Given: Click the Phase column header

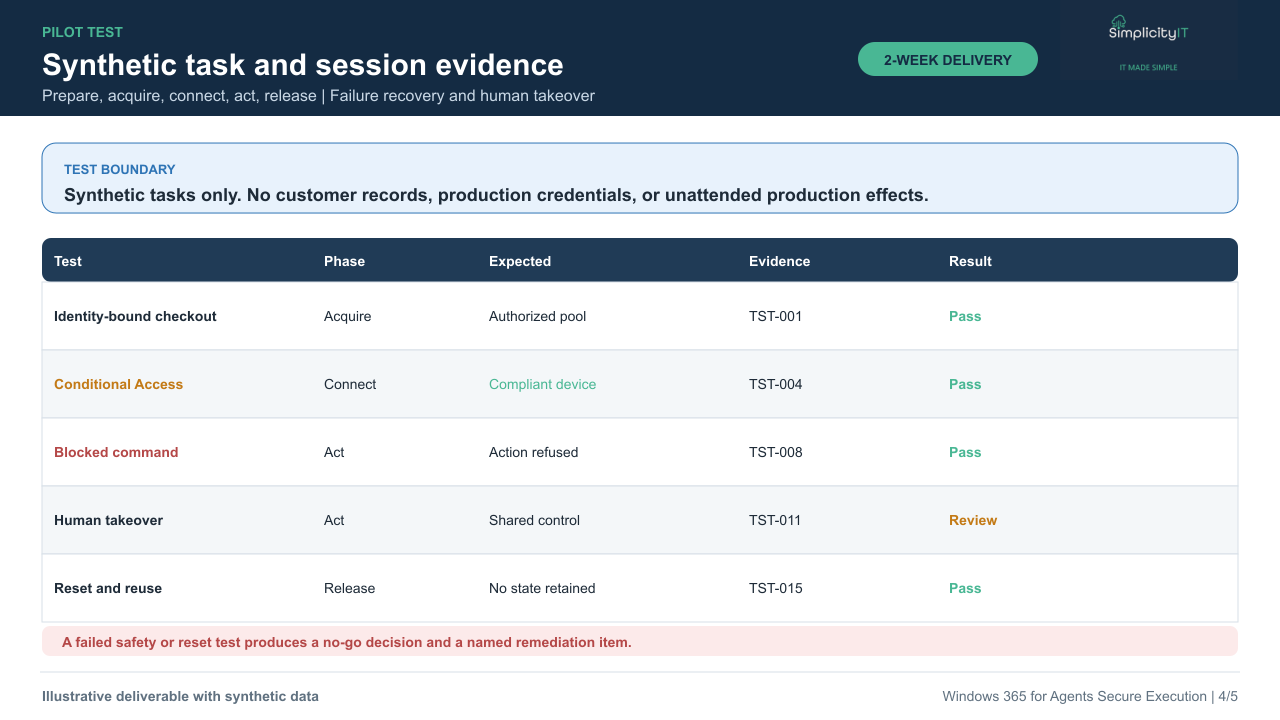Looking at the screenshot, I should click(344, 261).
